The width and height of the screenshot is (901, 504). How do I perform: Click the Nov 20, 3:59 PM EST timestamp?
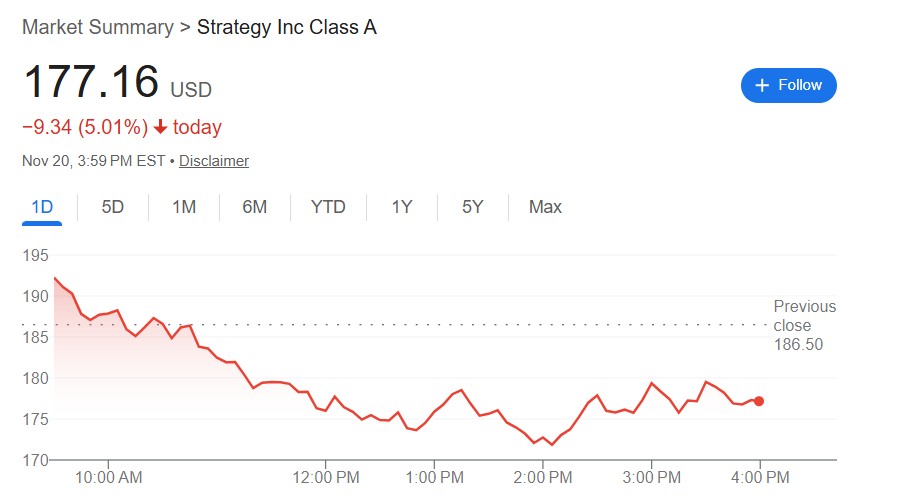[93, 160]
